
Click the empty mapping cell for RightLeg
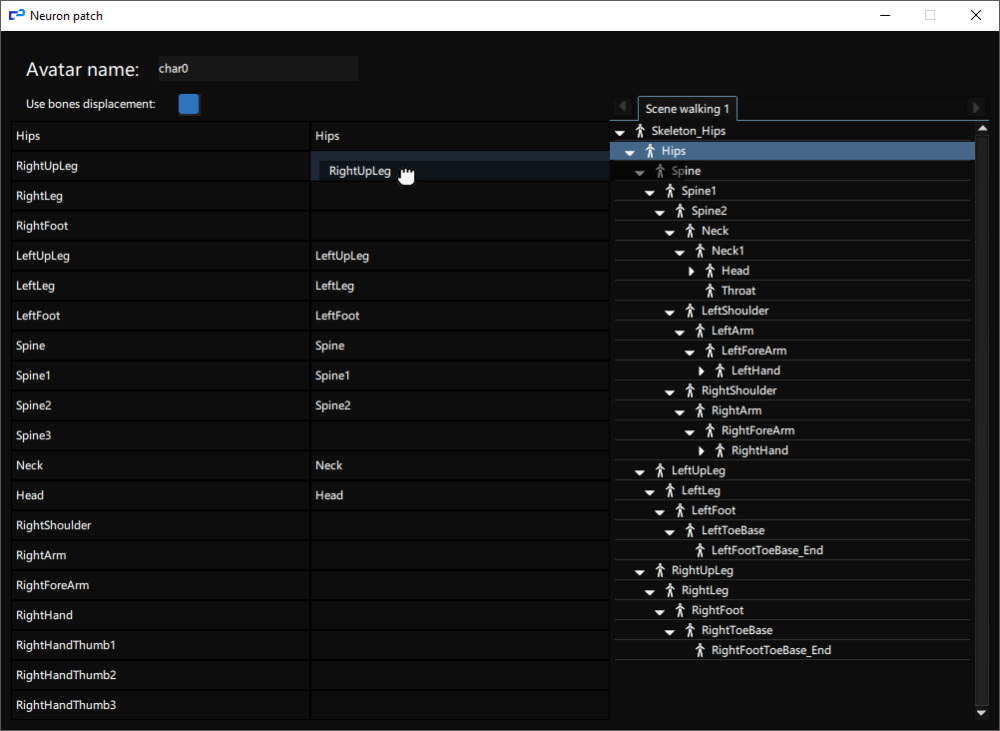(460, 196)
